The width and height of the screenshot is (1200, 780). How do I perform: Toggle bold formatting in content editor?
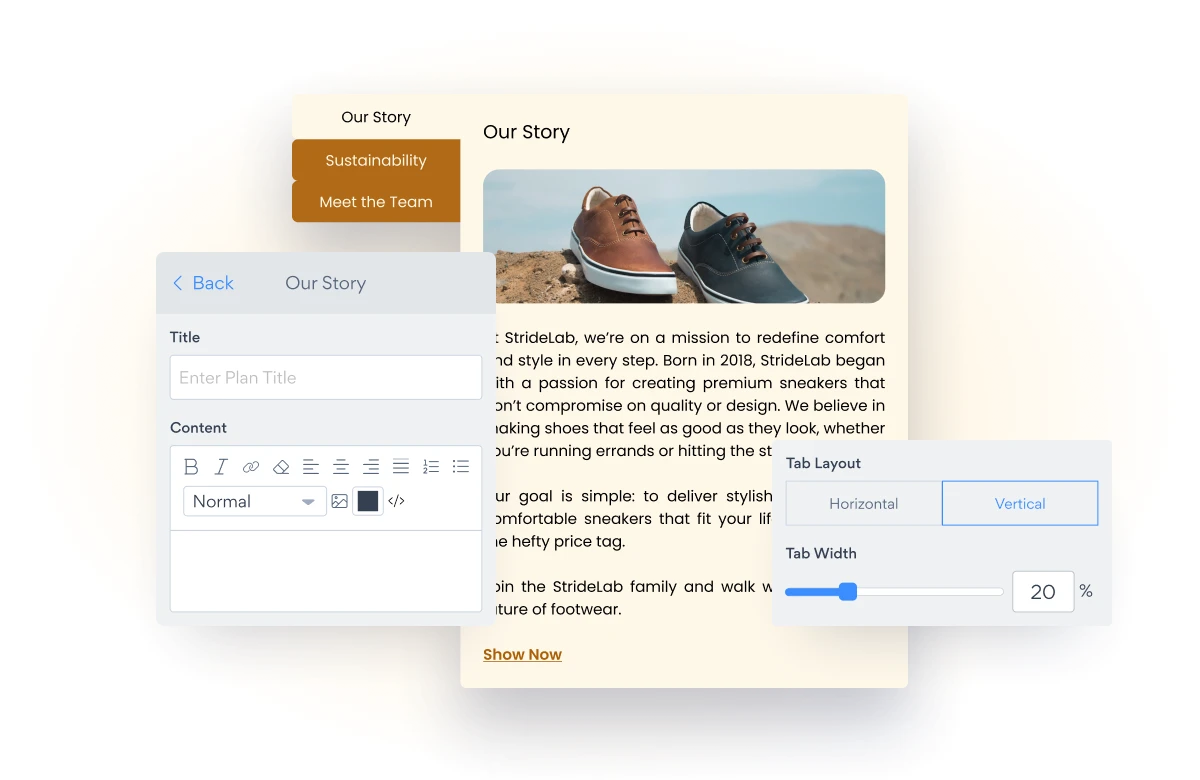click(192, 467)
